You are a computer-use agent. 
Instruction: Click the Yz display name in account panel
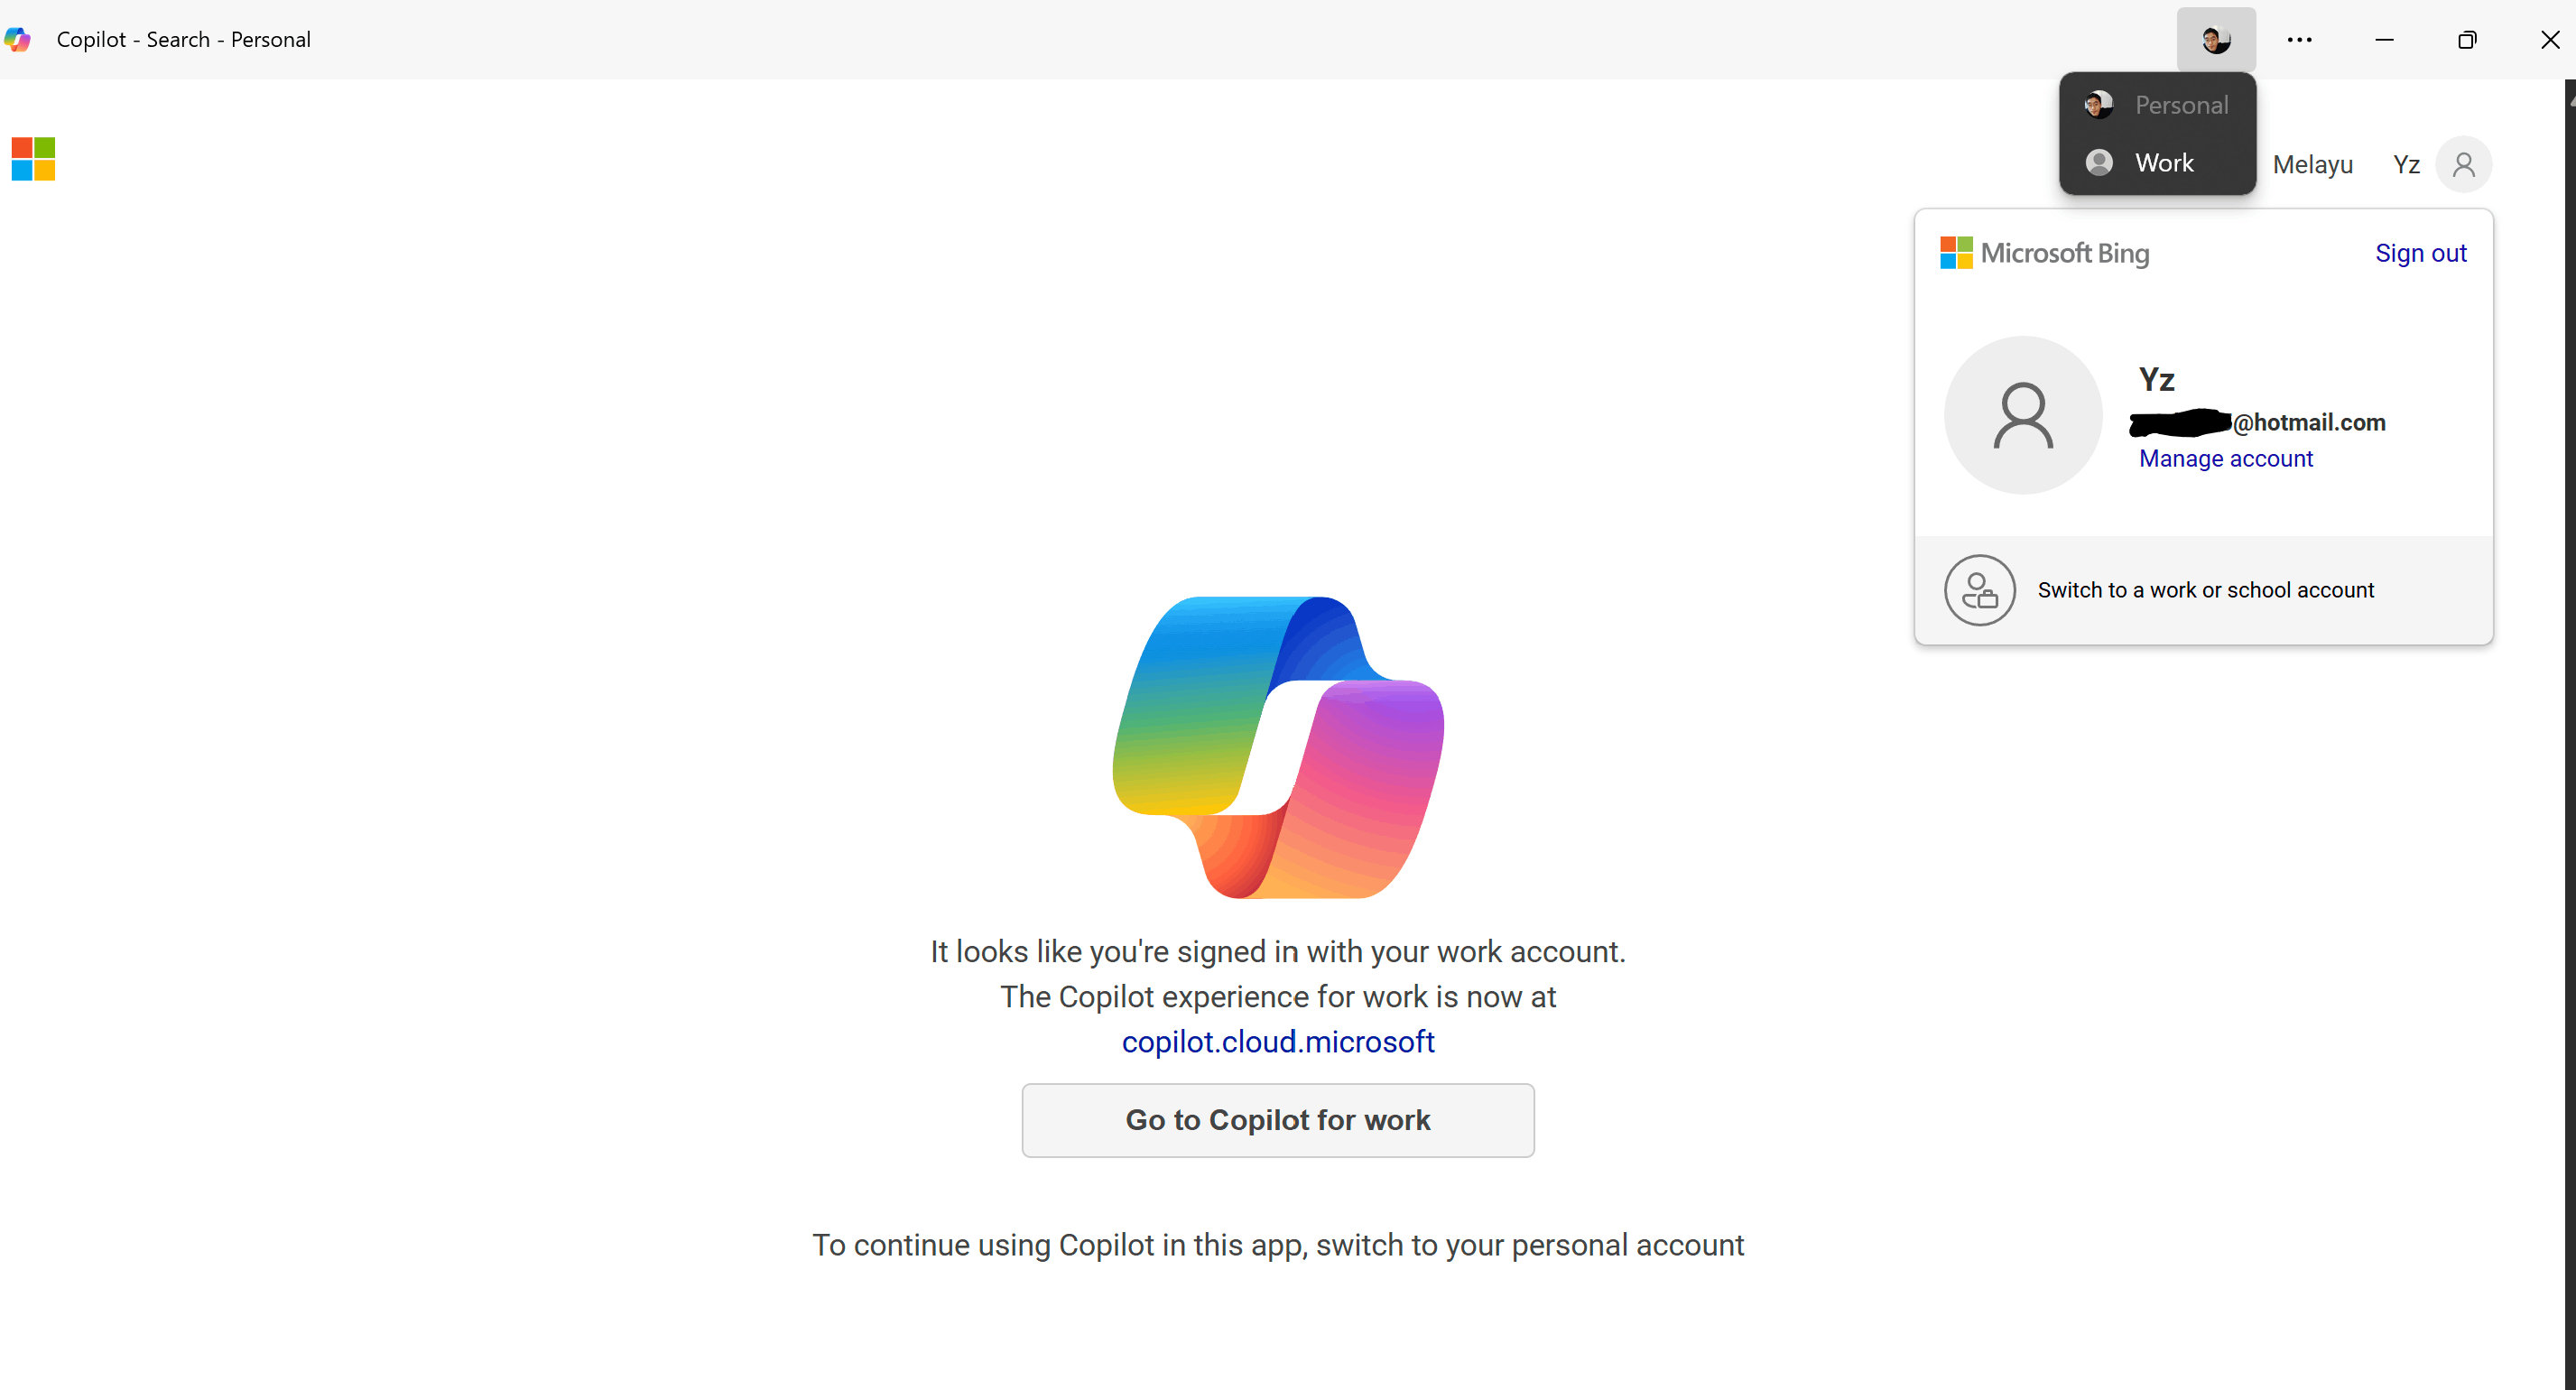[x=2156, y=380]
